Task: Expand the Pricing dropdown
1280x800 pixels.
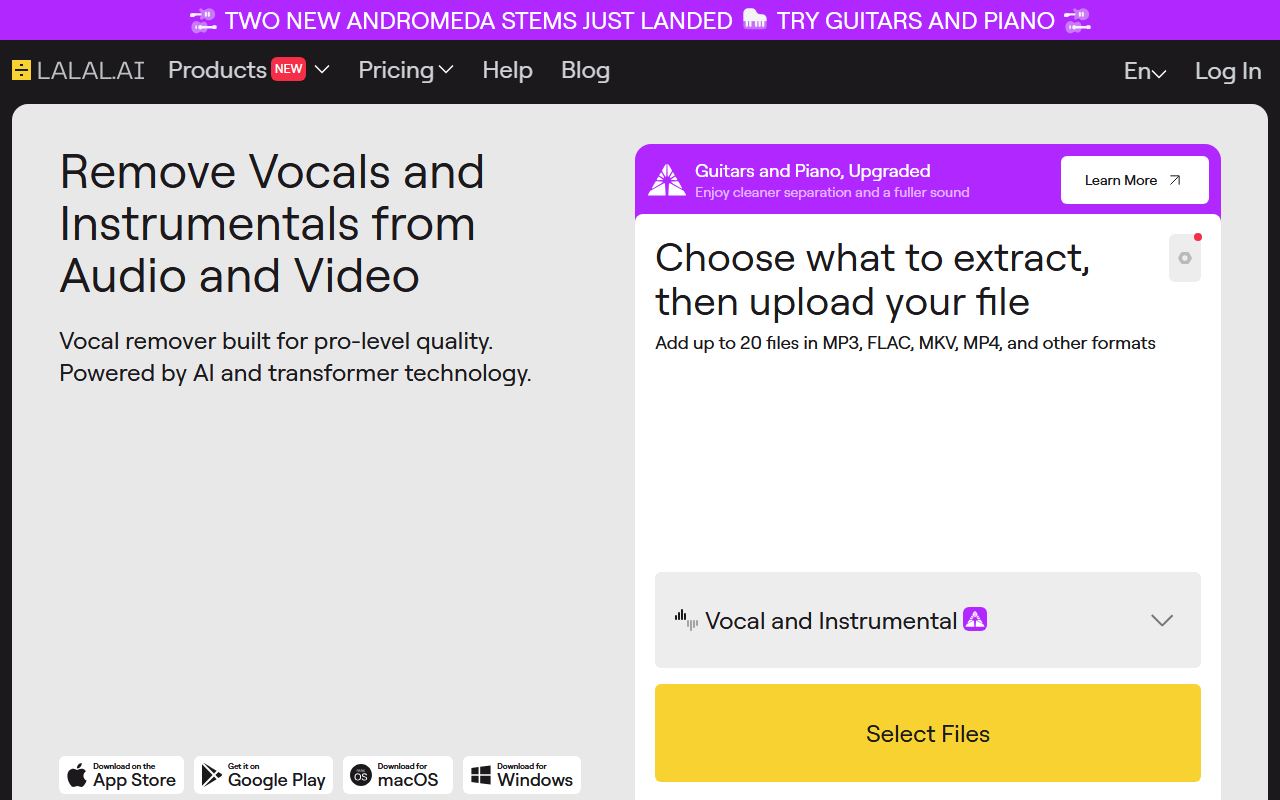Action: tap(406, 70)
